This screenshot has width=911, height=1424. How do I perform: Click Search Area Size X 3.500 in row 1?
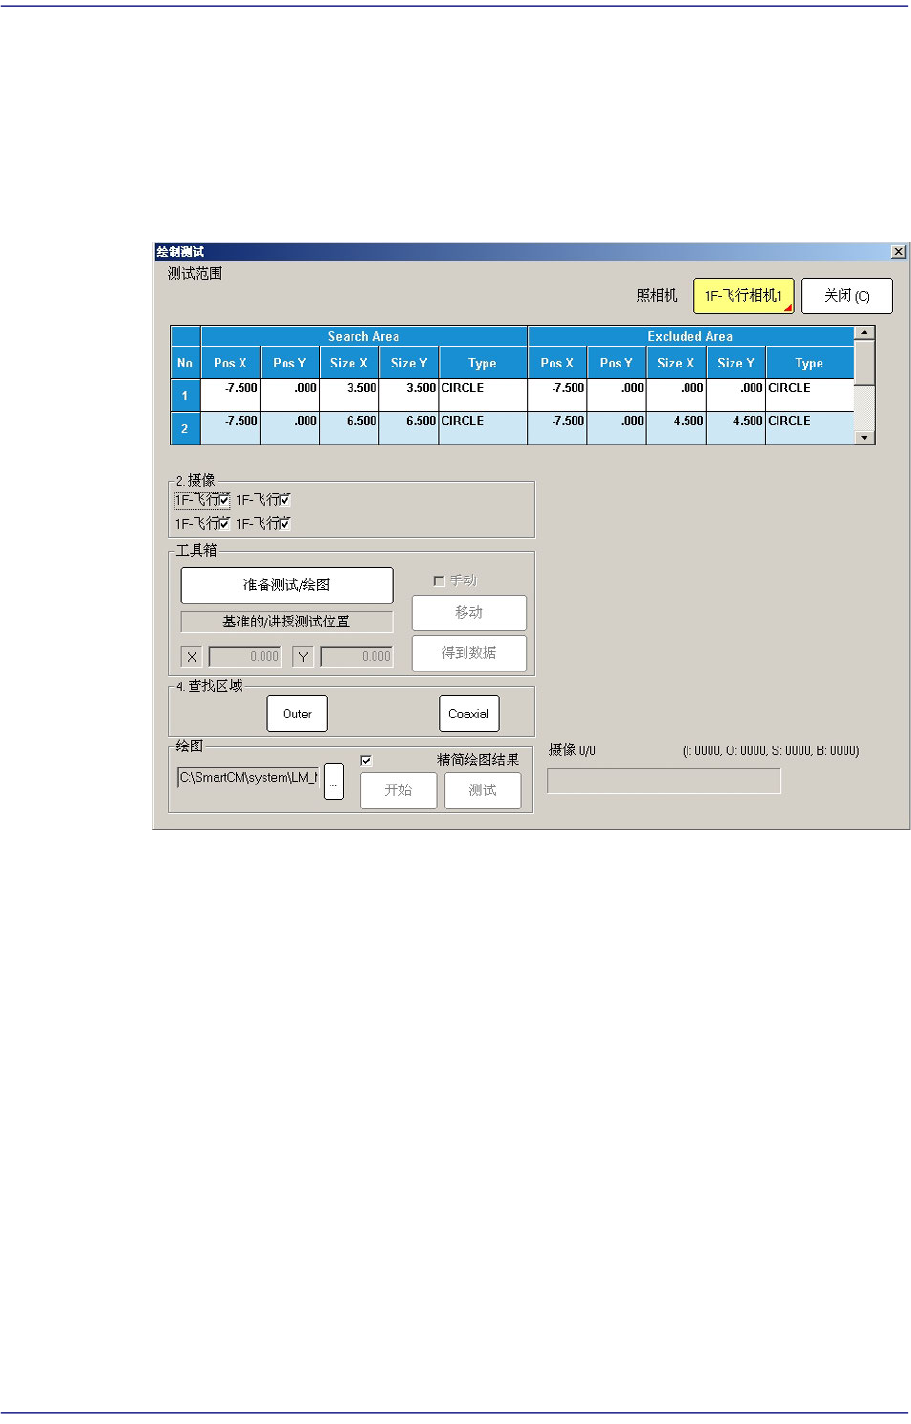[x=349, y=395]
